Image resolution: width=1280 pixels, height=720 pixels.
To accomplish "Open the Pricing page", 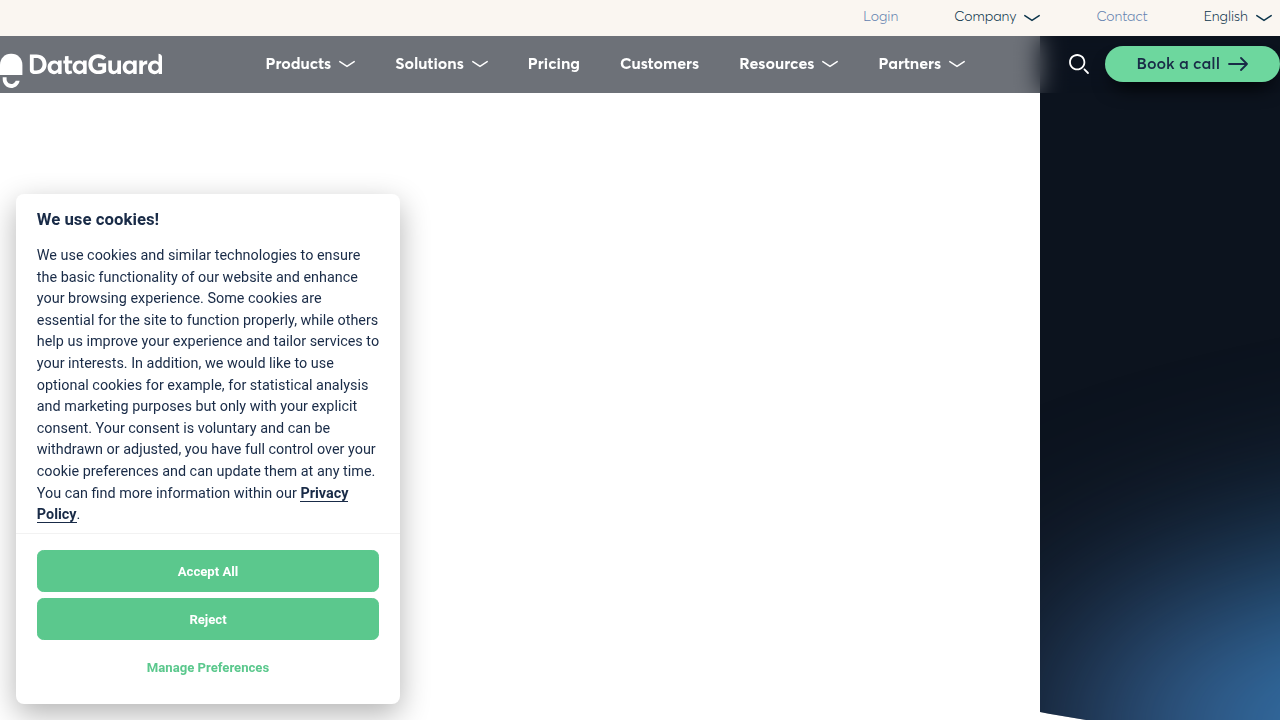I will (x=554, y=64).
